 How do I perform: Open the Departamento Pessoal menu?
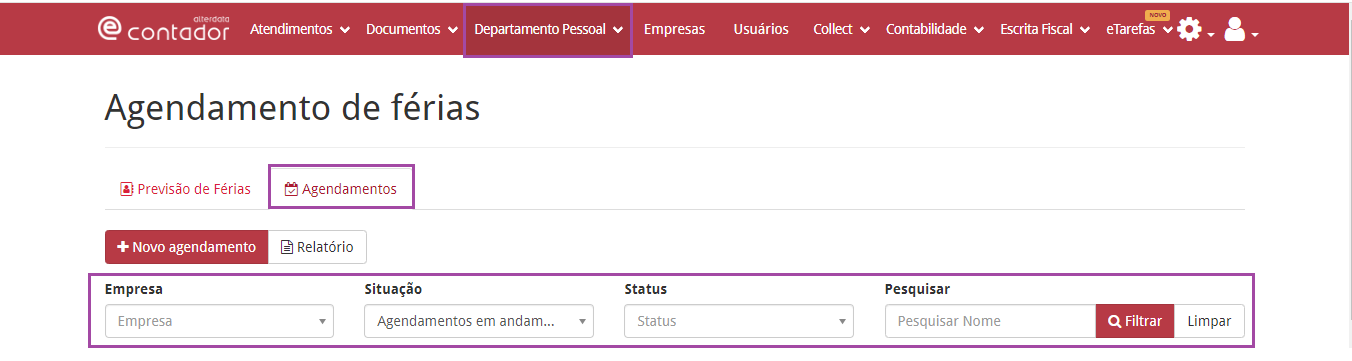pyautogui.click(x=549, y=30)
